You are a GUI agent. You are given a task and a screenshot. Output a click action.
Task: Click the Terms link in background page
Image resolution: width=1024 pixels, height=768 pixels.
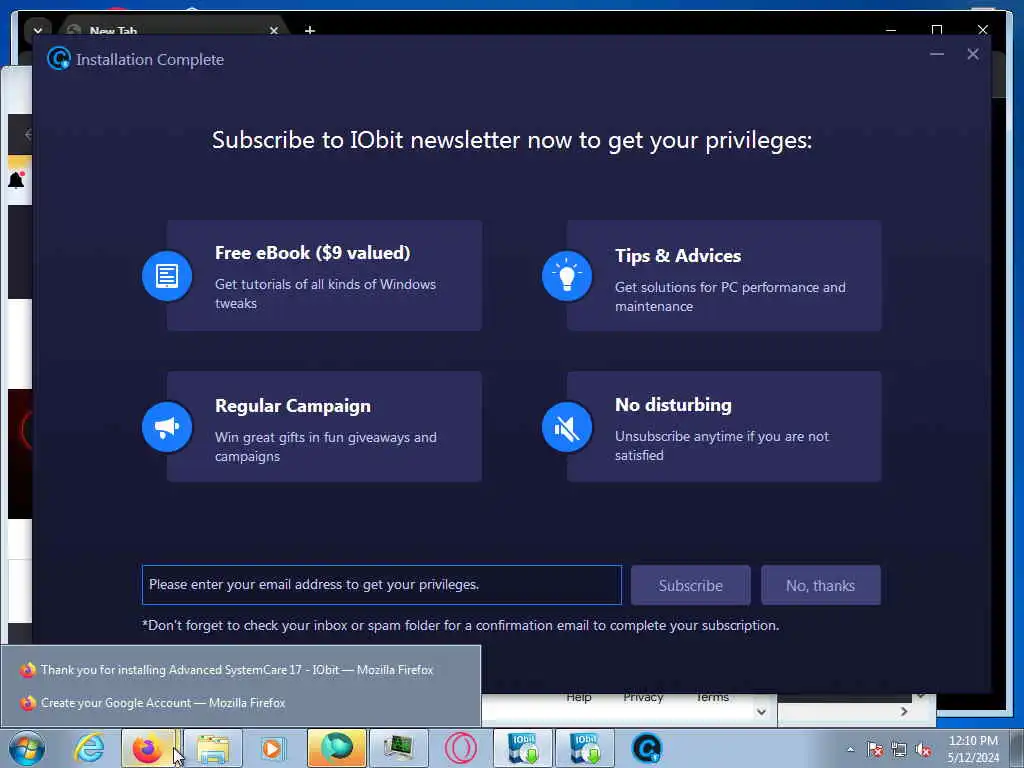pyautogui.click(x=712, y=697)
